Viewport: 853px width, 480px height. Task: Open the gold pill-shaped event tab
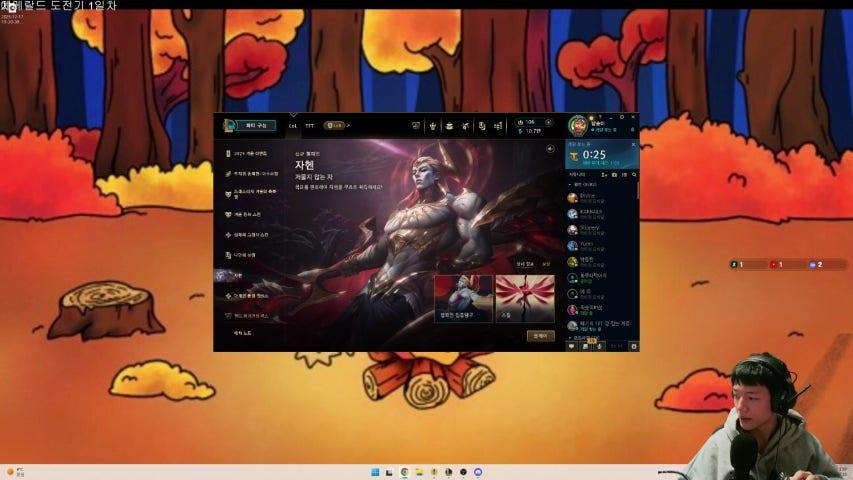(x=334, y=126)
